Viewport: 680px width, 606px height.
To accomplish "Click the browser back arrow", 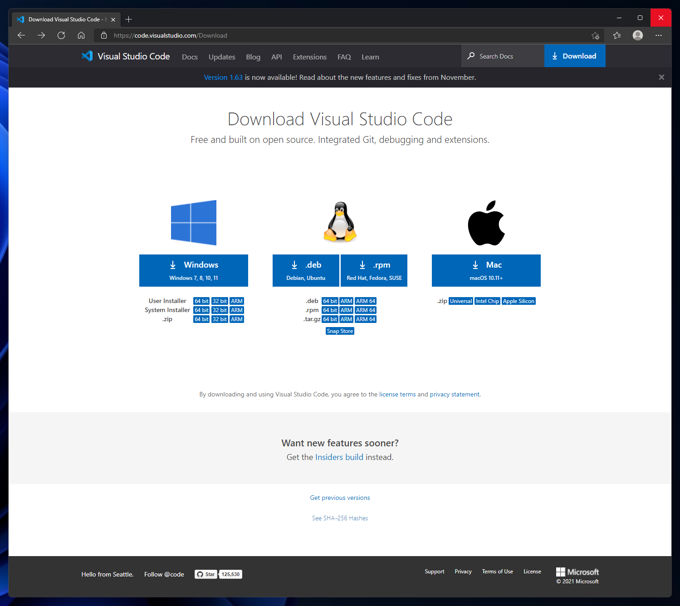I will tap(21, 36).
